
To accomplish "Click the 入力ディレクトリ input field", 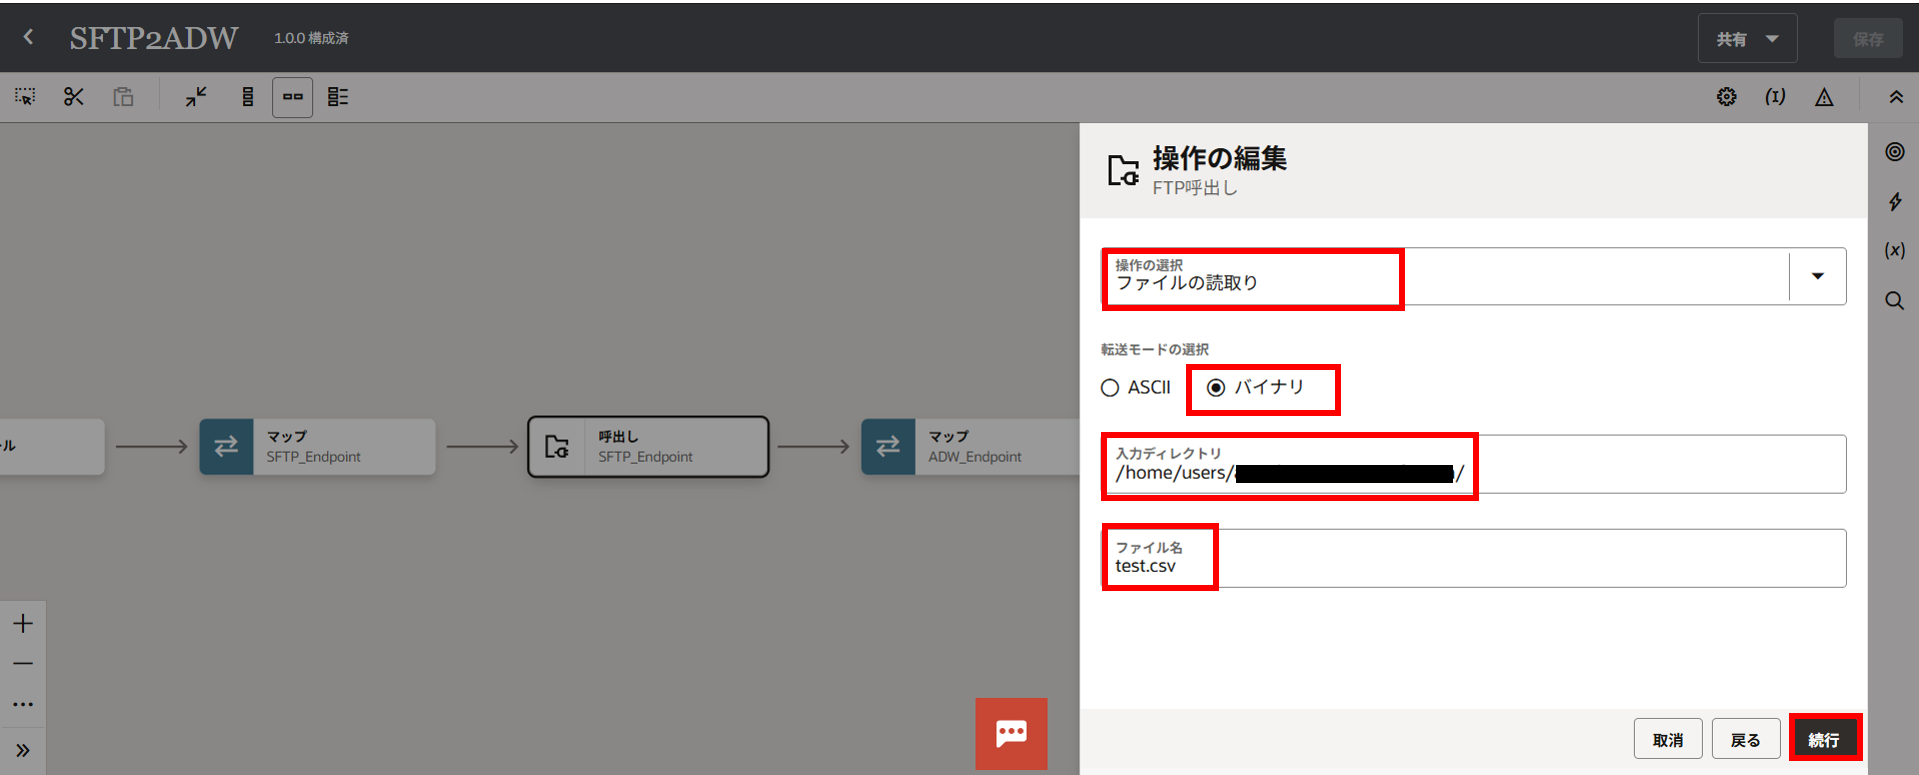I will (1473, 464).
